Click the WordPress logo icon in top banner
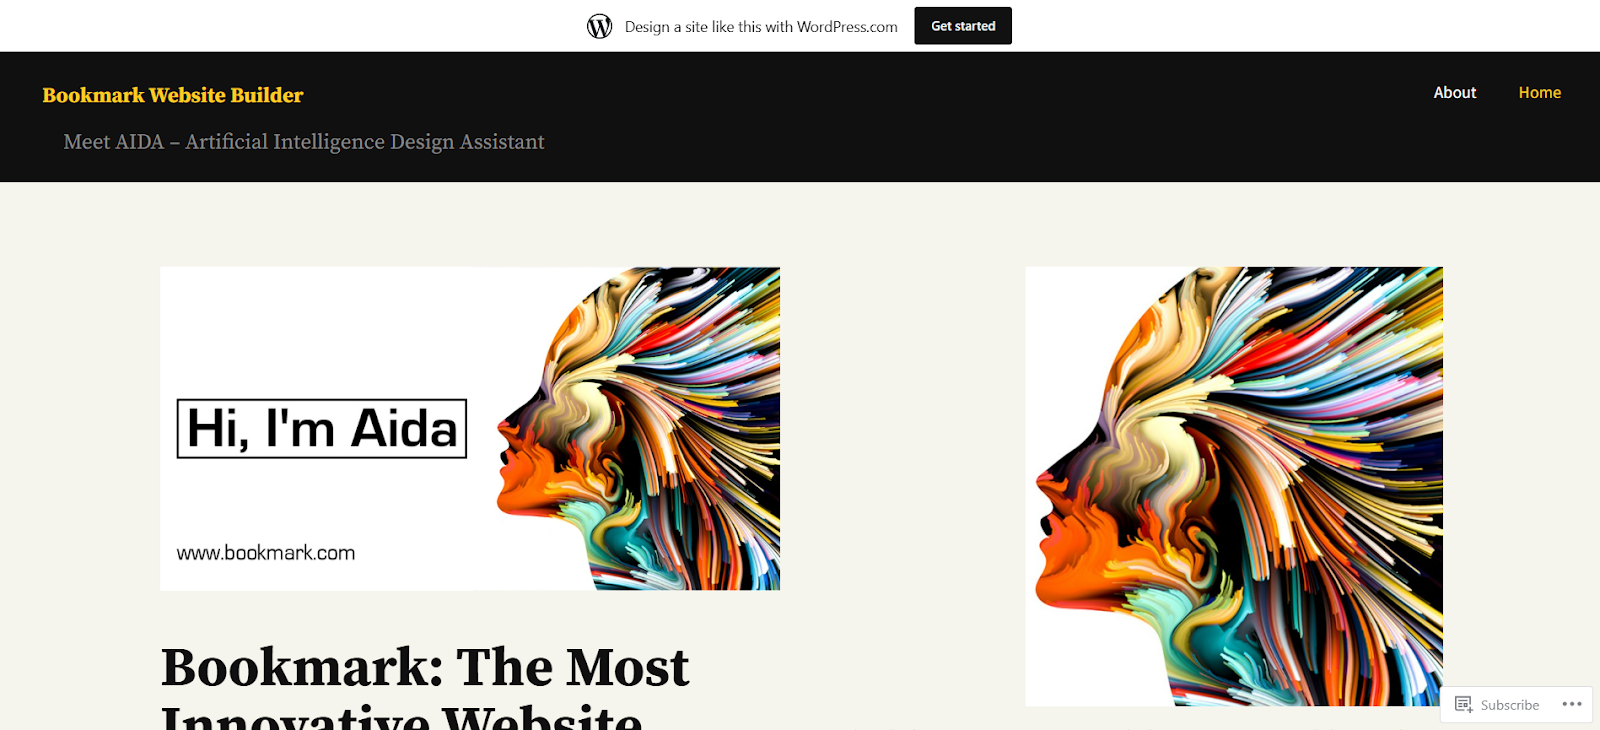The width and height of the screenshot is (1600, 730). [599, 26]
